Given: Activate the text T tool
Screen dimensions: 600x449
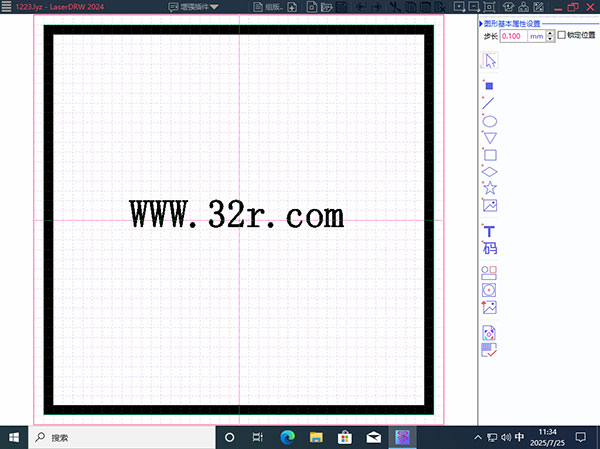Looking at the screenshot, I should (490, 232).
